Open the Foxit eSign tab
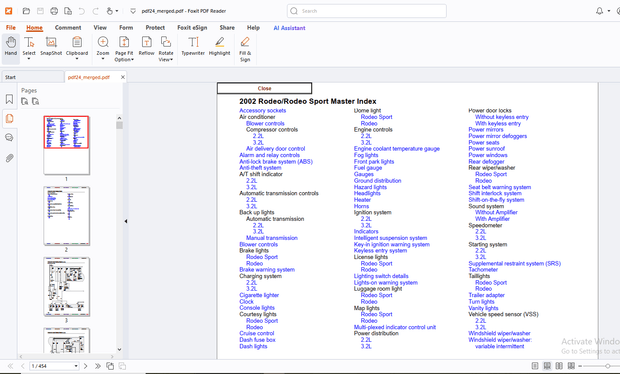 tap(192, 28)
